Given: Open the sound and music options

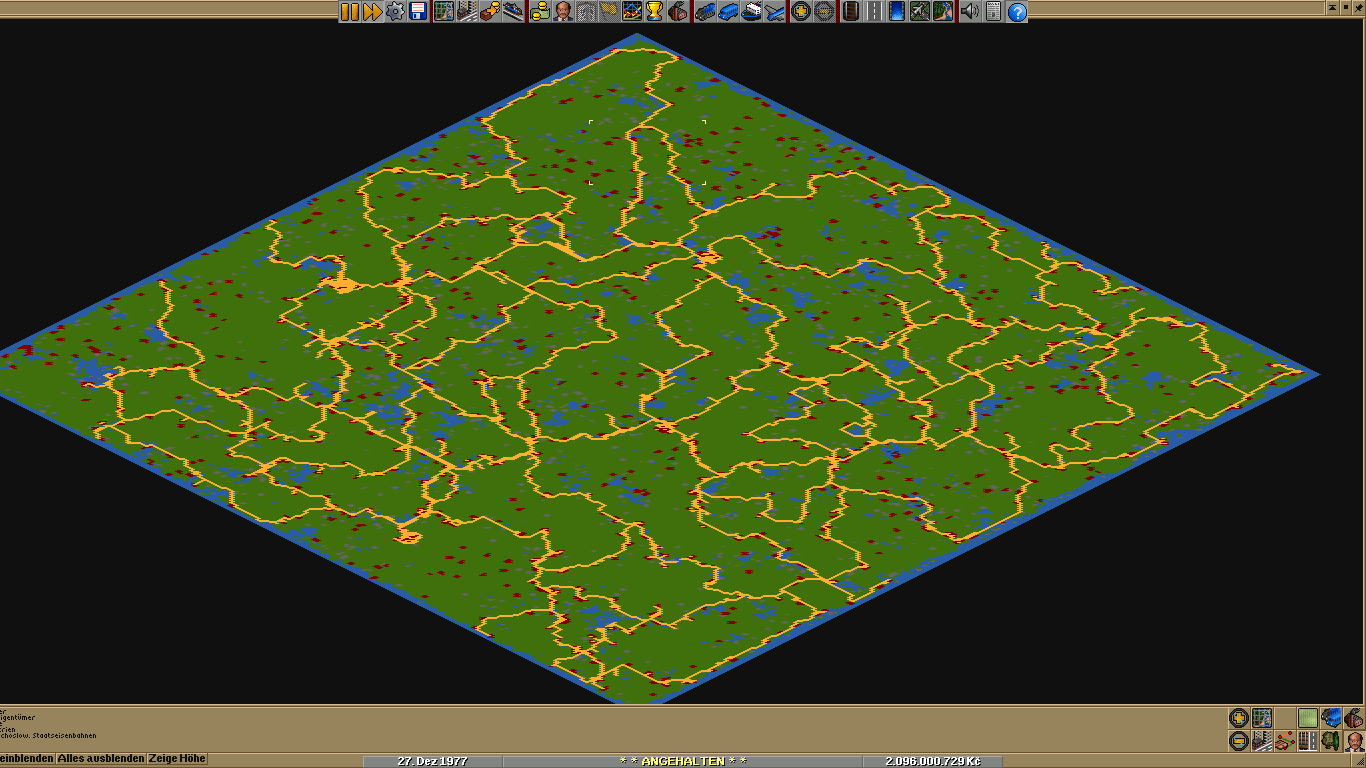Looking at the screenshot, I should click(969, 11).
